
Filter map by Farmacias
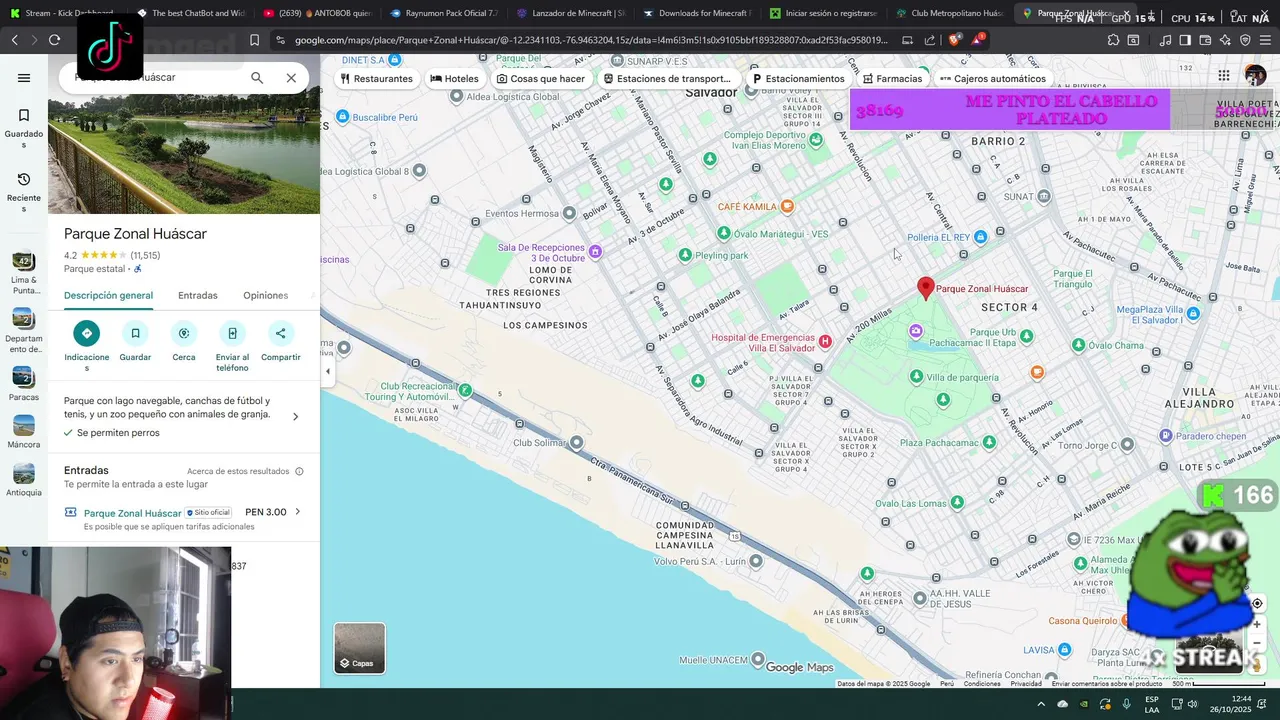click(x=892, y=78)
